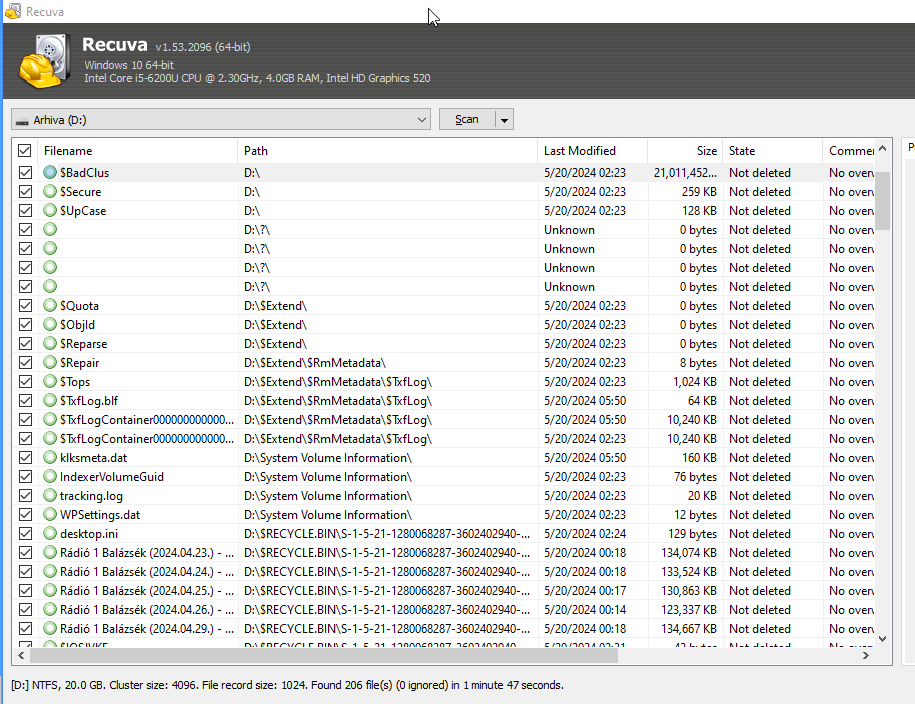Click the green status circle for $TxfLog.blf
915x704 pixels.
(x=50, y=400)
